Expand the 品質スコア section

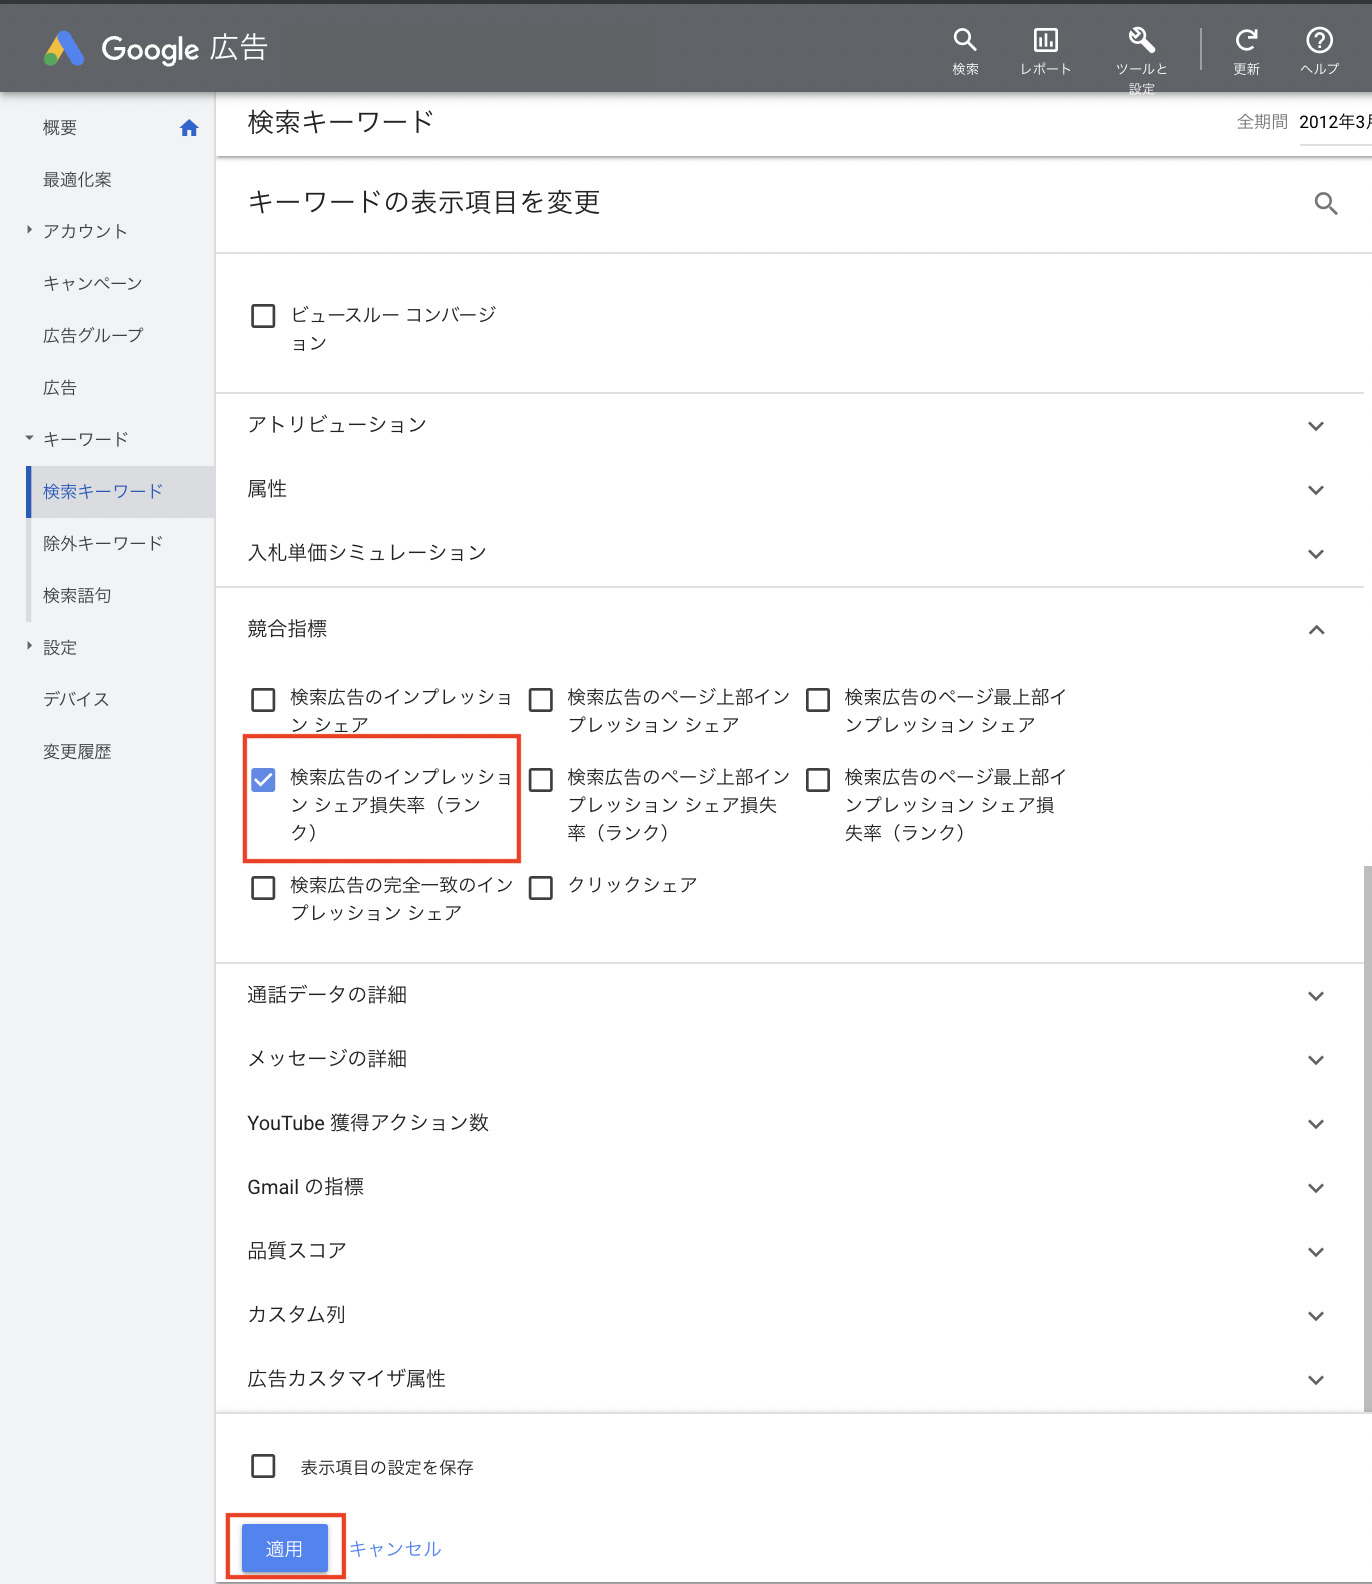[1315, 1252]
